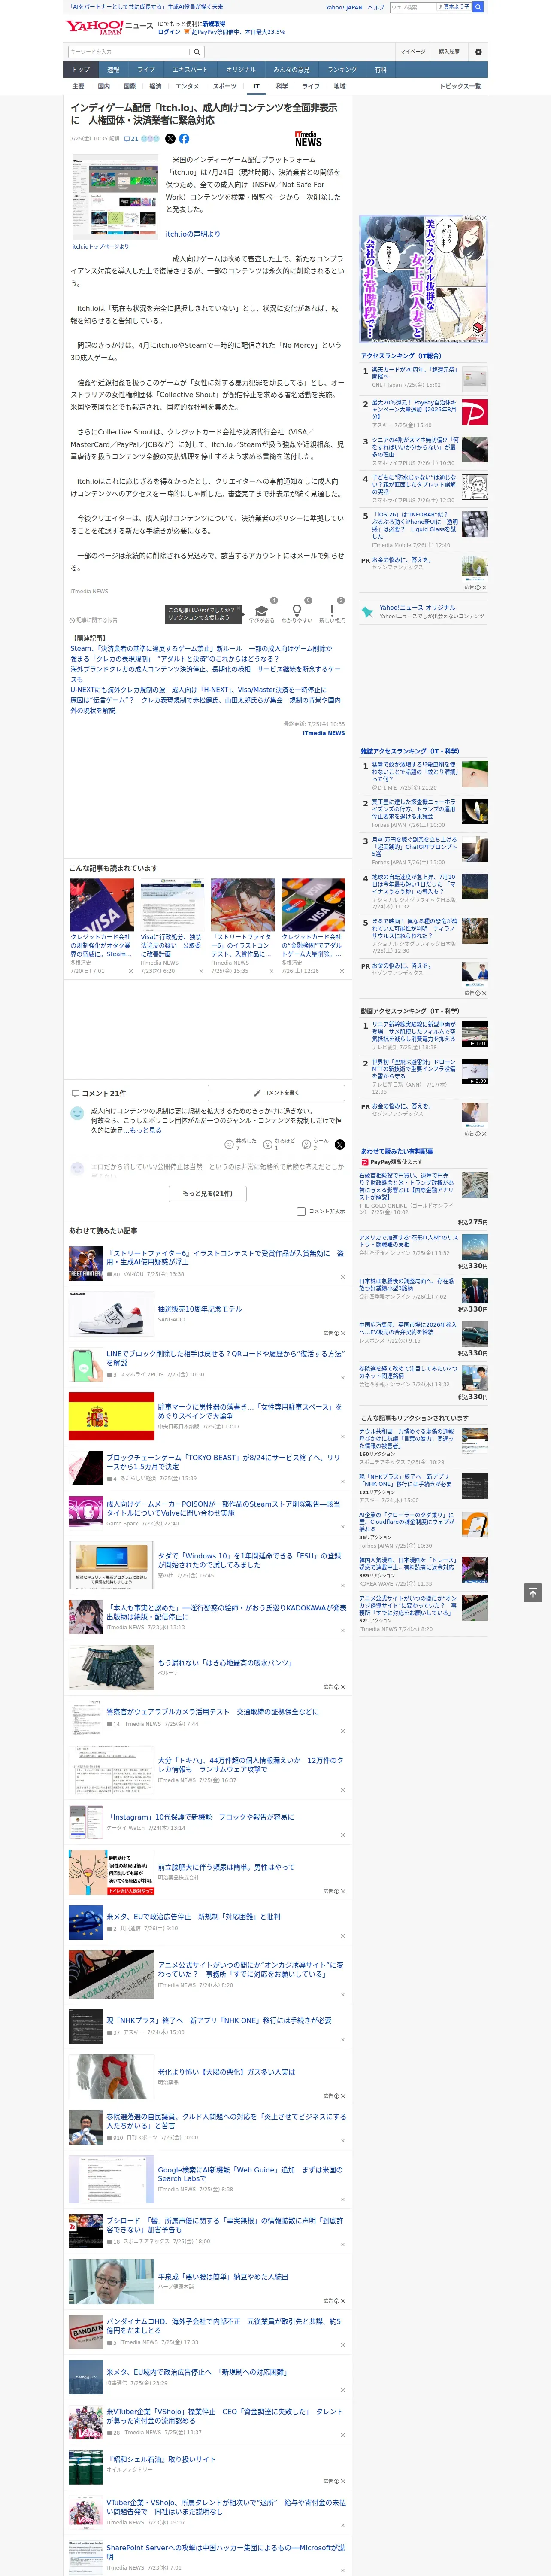Viewport: 551px width, 2576px height.
Task: Open ライブ tab in main navigation
Action: coord(146,70)
